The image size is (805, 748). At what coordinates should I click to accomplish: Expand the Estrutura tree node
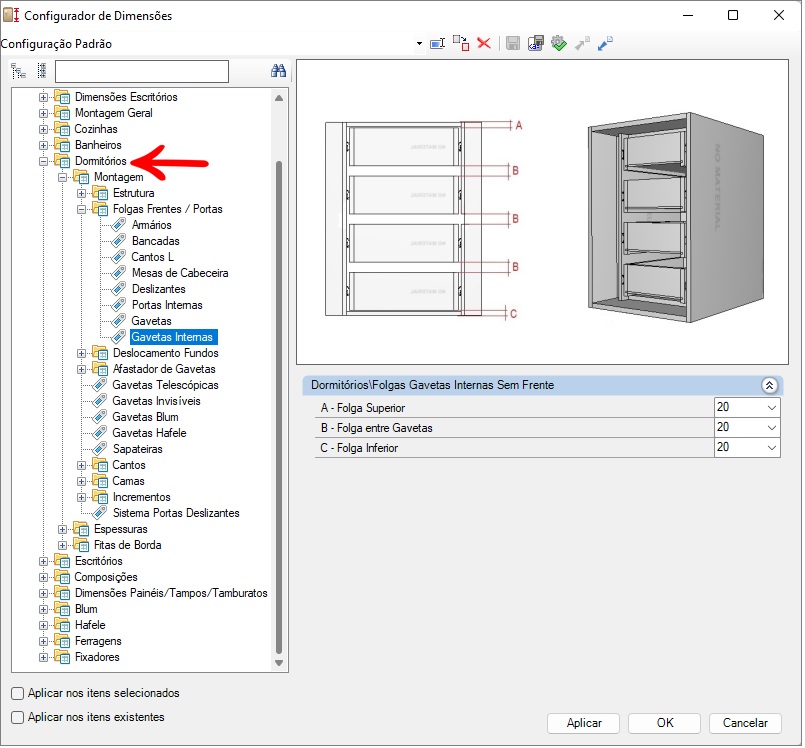coord(81,194)
